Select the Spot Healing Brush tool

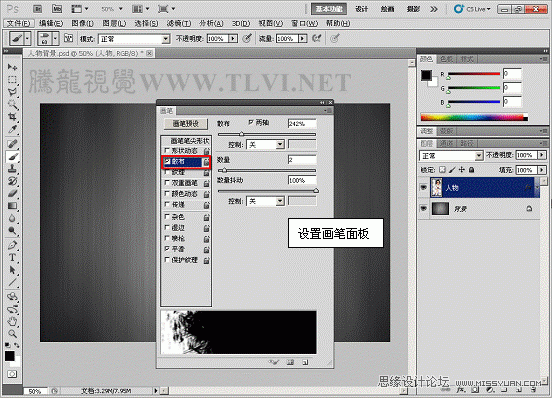(12, 144)
